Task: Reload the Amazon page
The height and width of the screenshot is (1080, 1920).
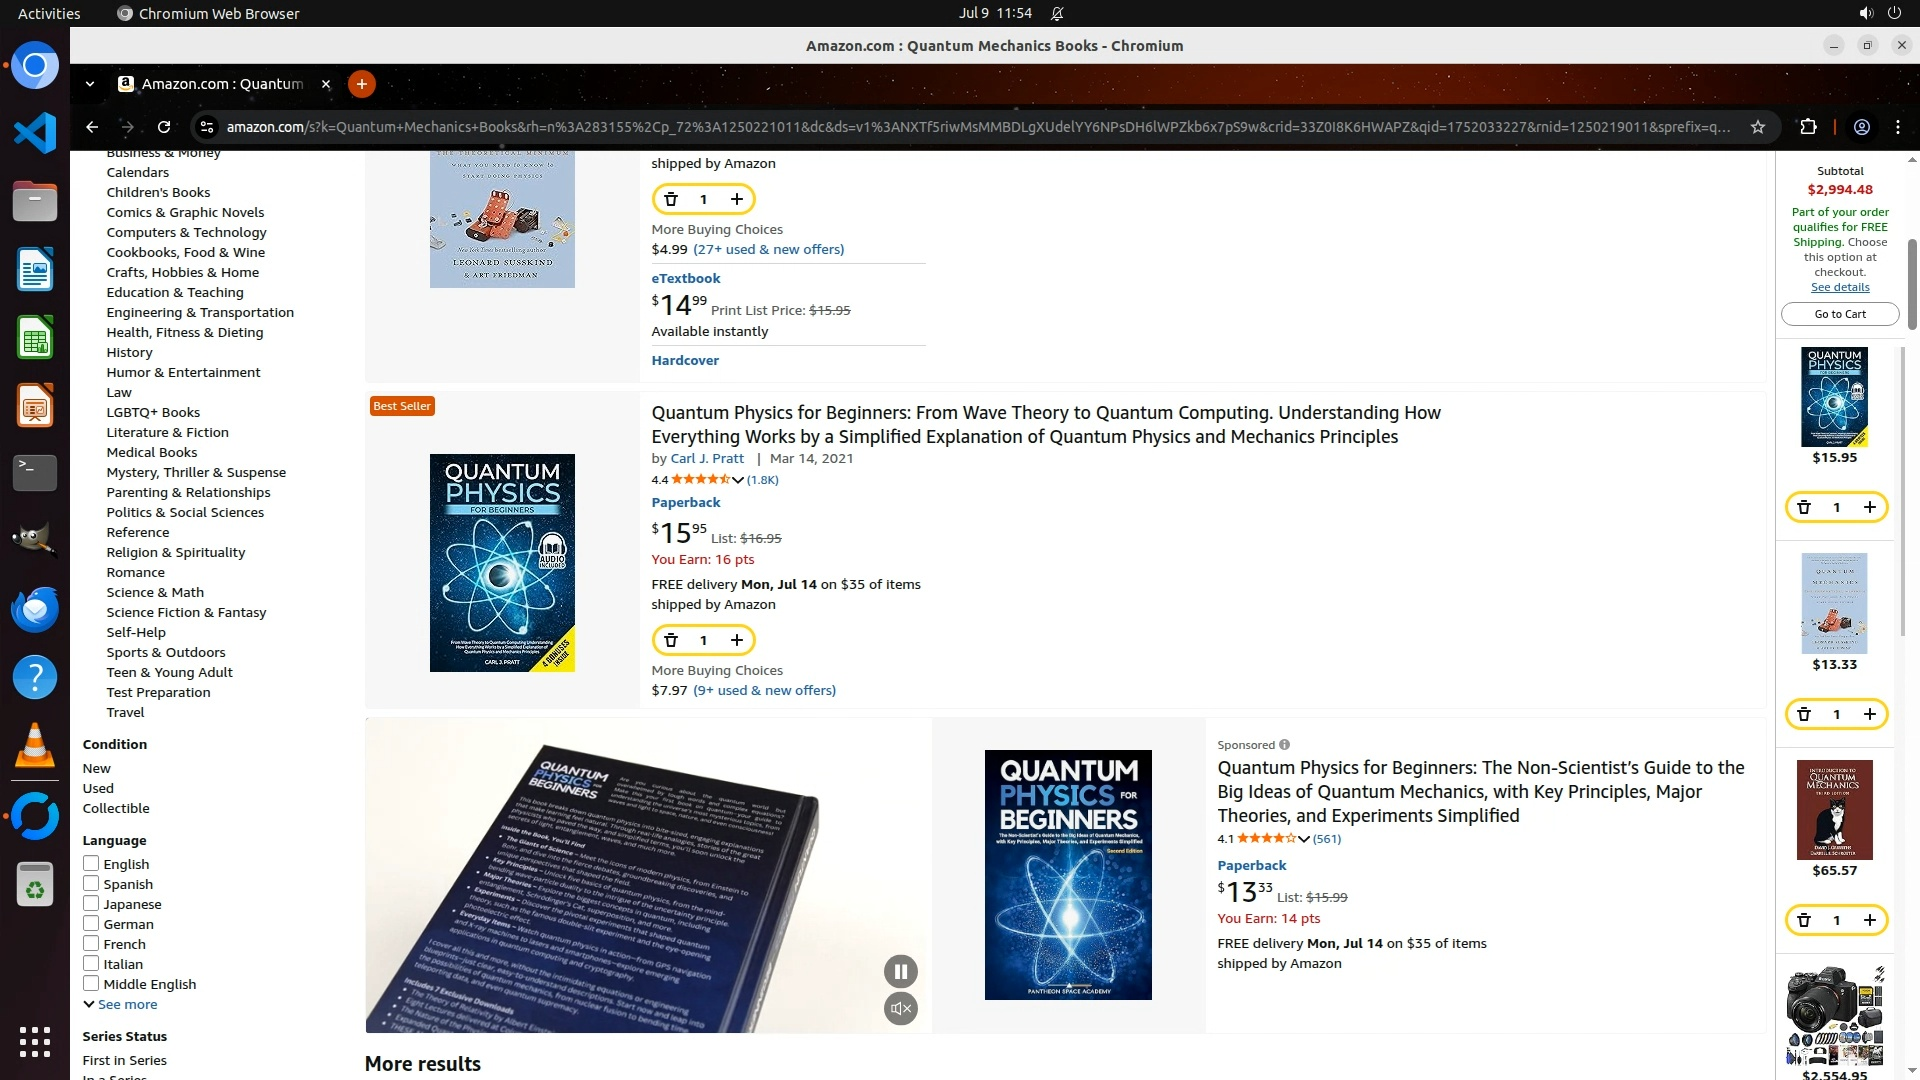Action: 164,127
